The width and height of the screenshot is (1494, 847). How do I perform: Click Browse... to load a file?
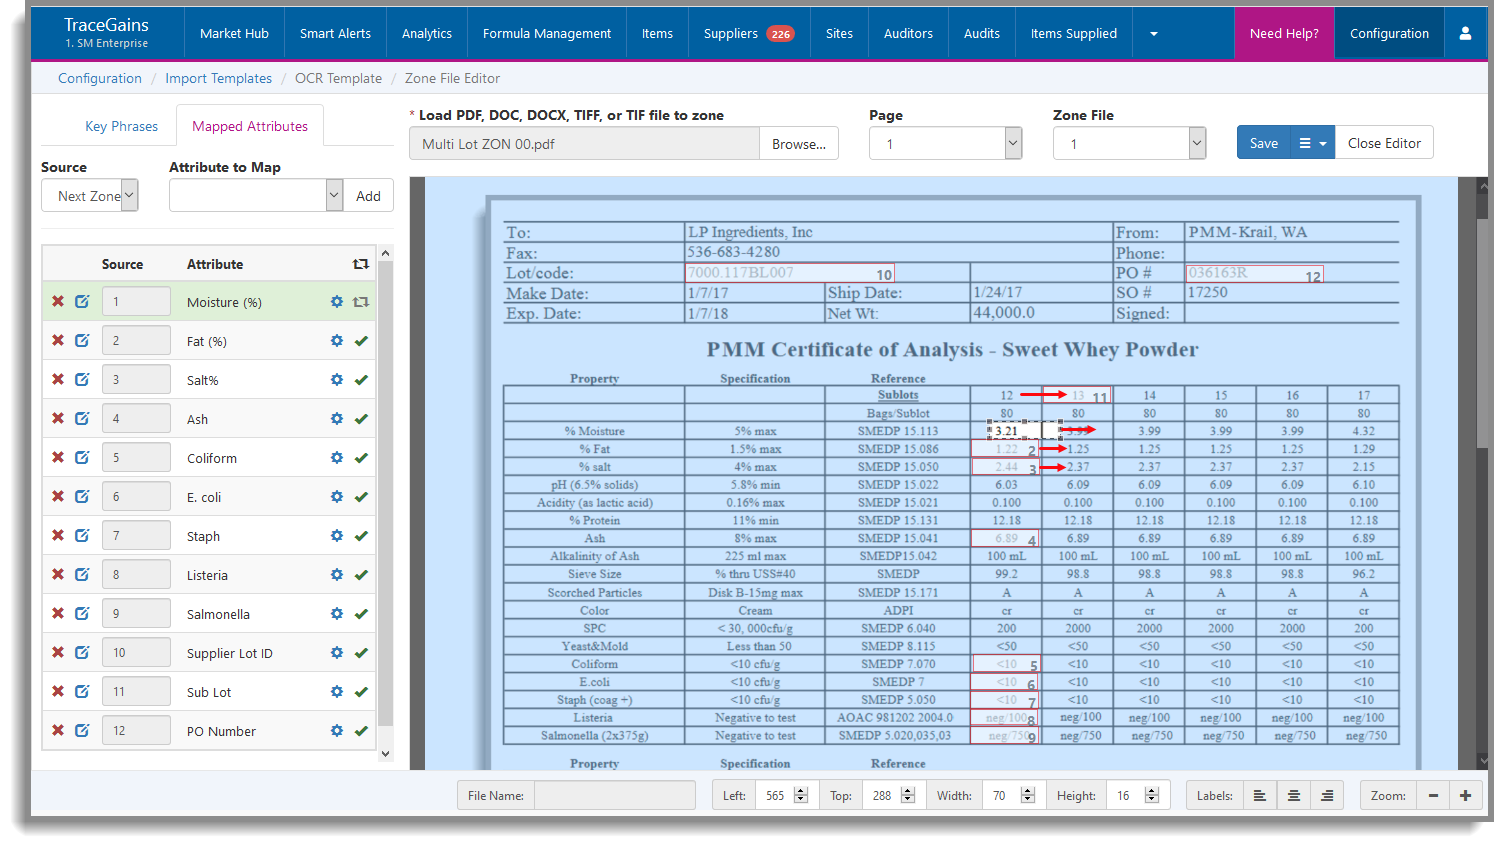click(799, 144)
